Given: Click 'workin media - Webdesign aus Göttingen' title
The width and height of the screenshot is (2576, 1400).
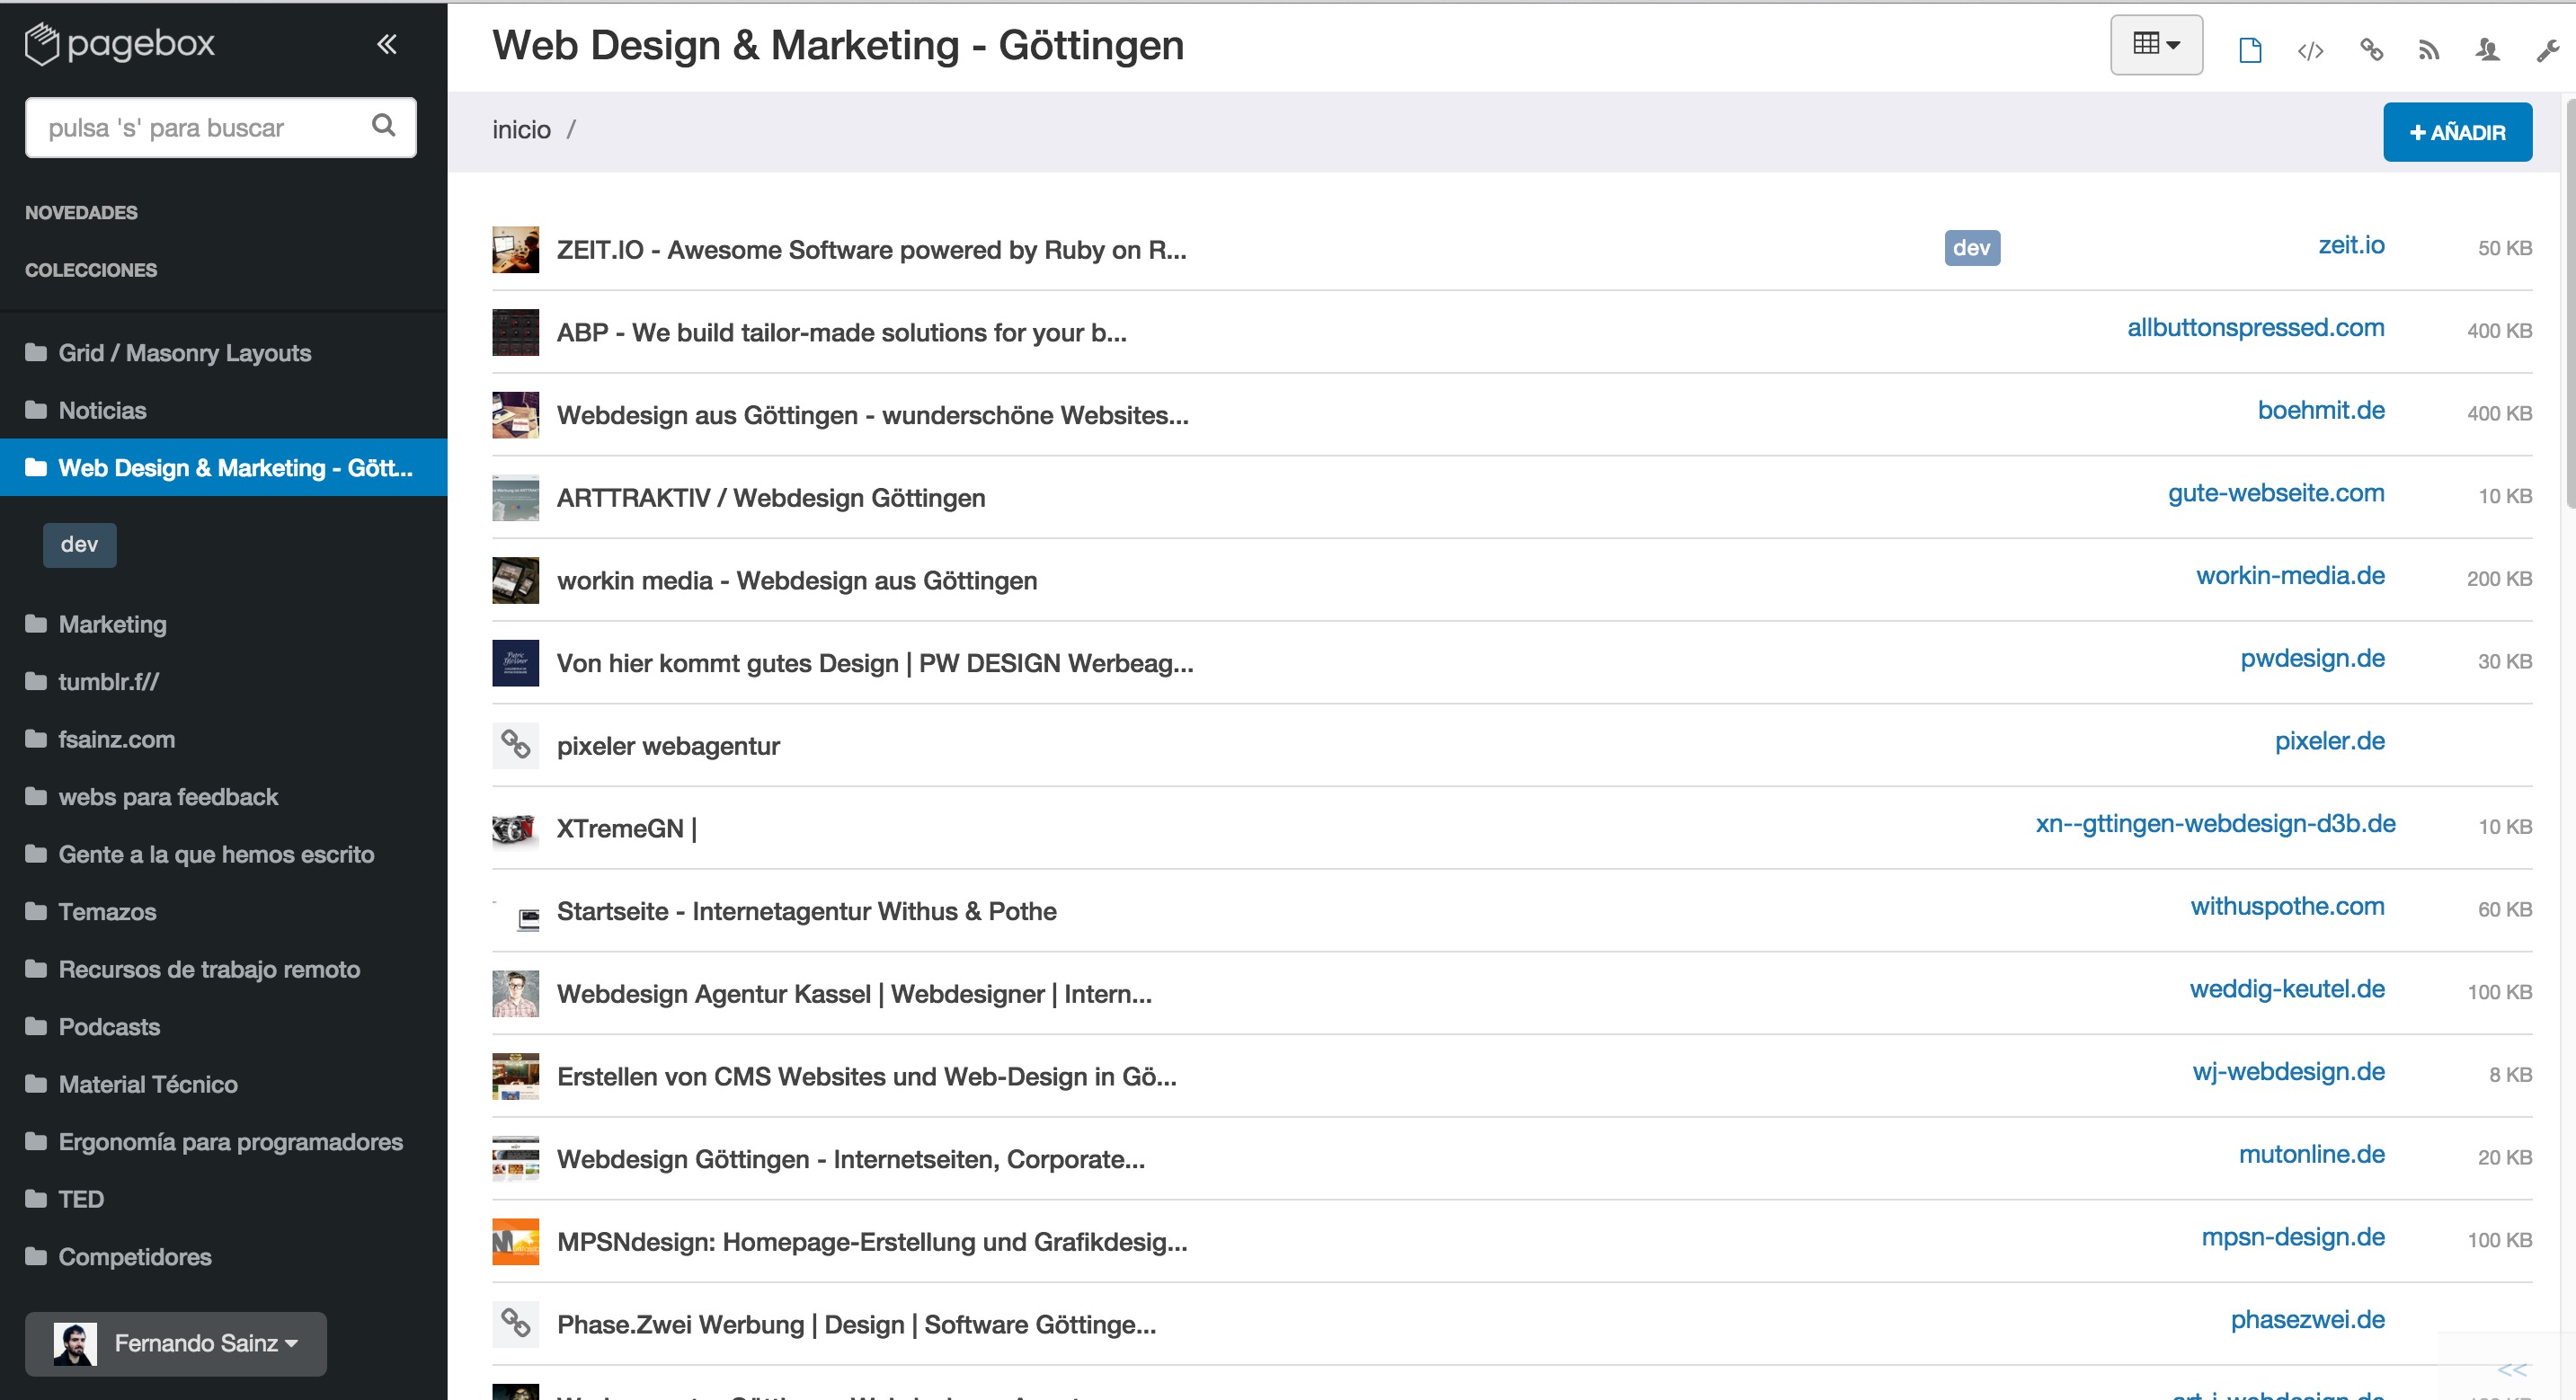Looking at the screenshot, I should point(797,581).
